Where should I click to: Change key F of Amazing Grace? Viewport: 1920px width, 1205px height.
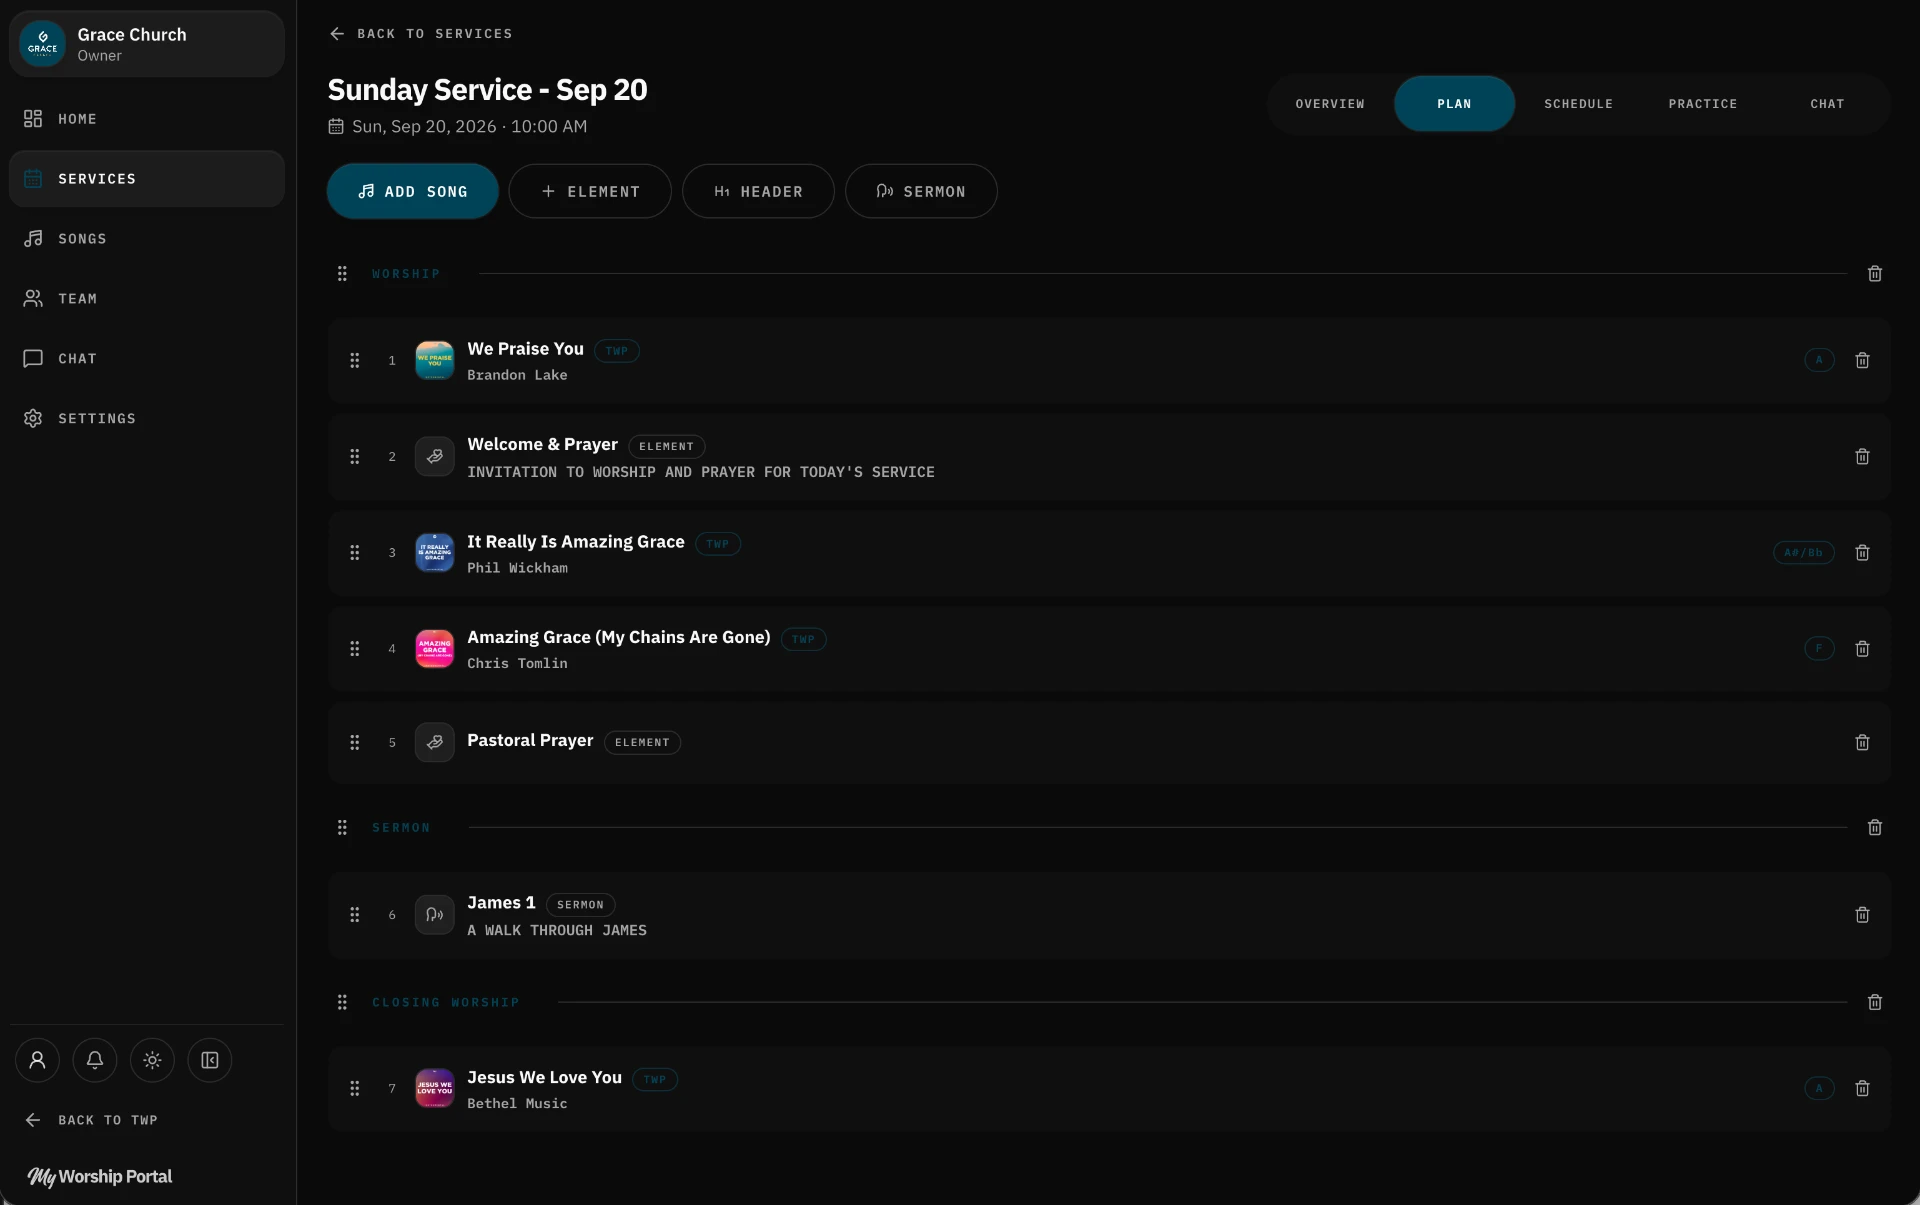click(x=1819, y=649)
